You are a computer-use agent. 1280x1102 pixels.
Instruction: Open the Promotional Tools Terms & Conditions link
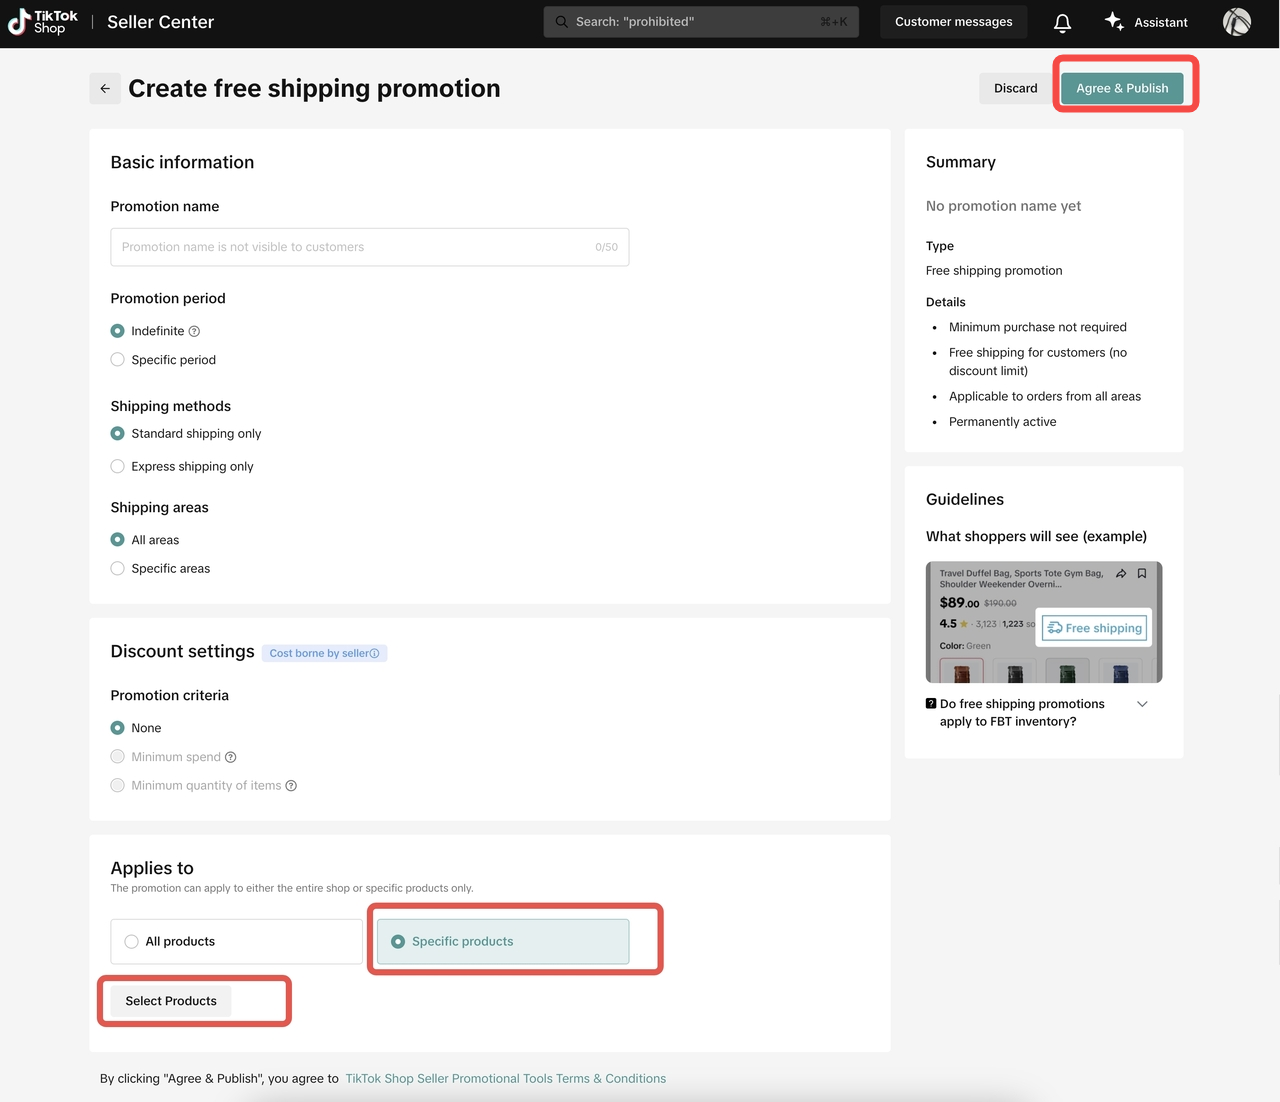pyautogui.click(x=505, y=1079)
